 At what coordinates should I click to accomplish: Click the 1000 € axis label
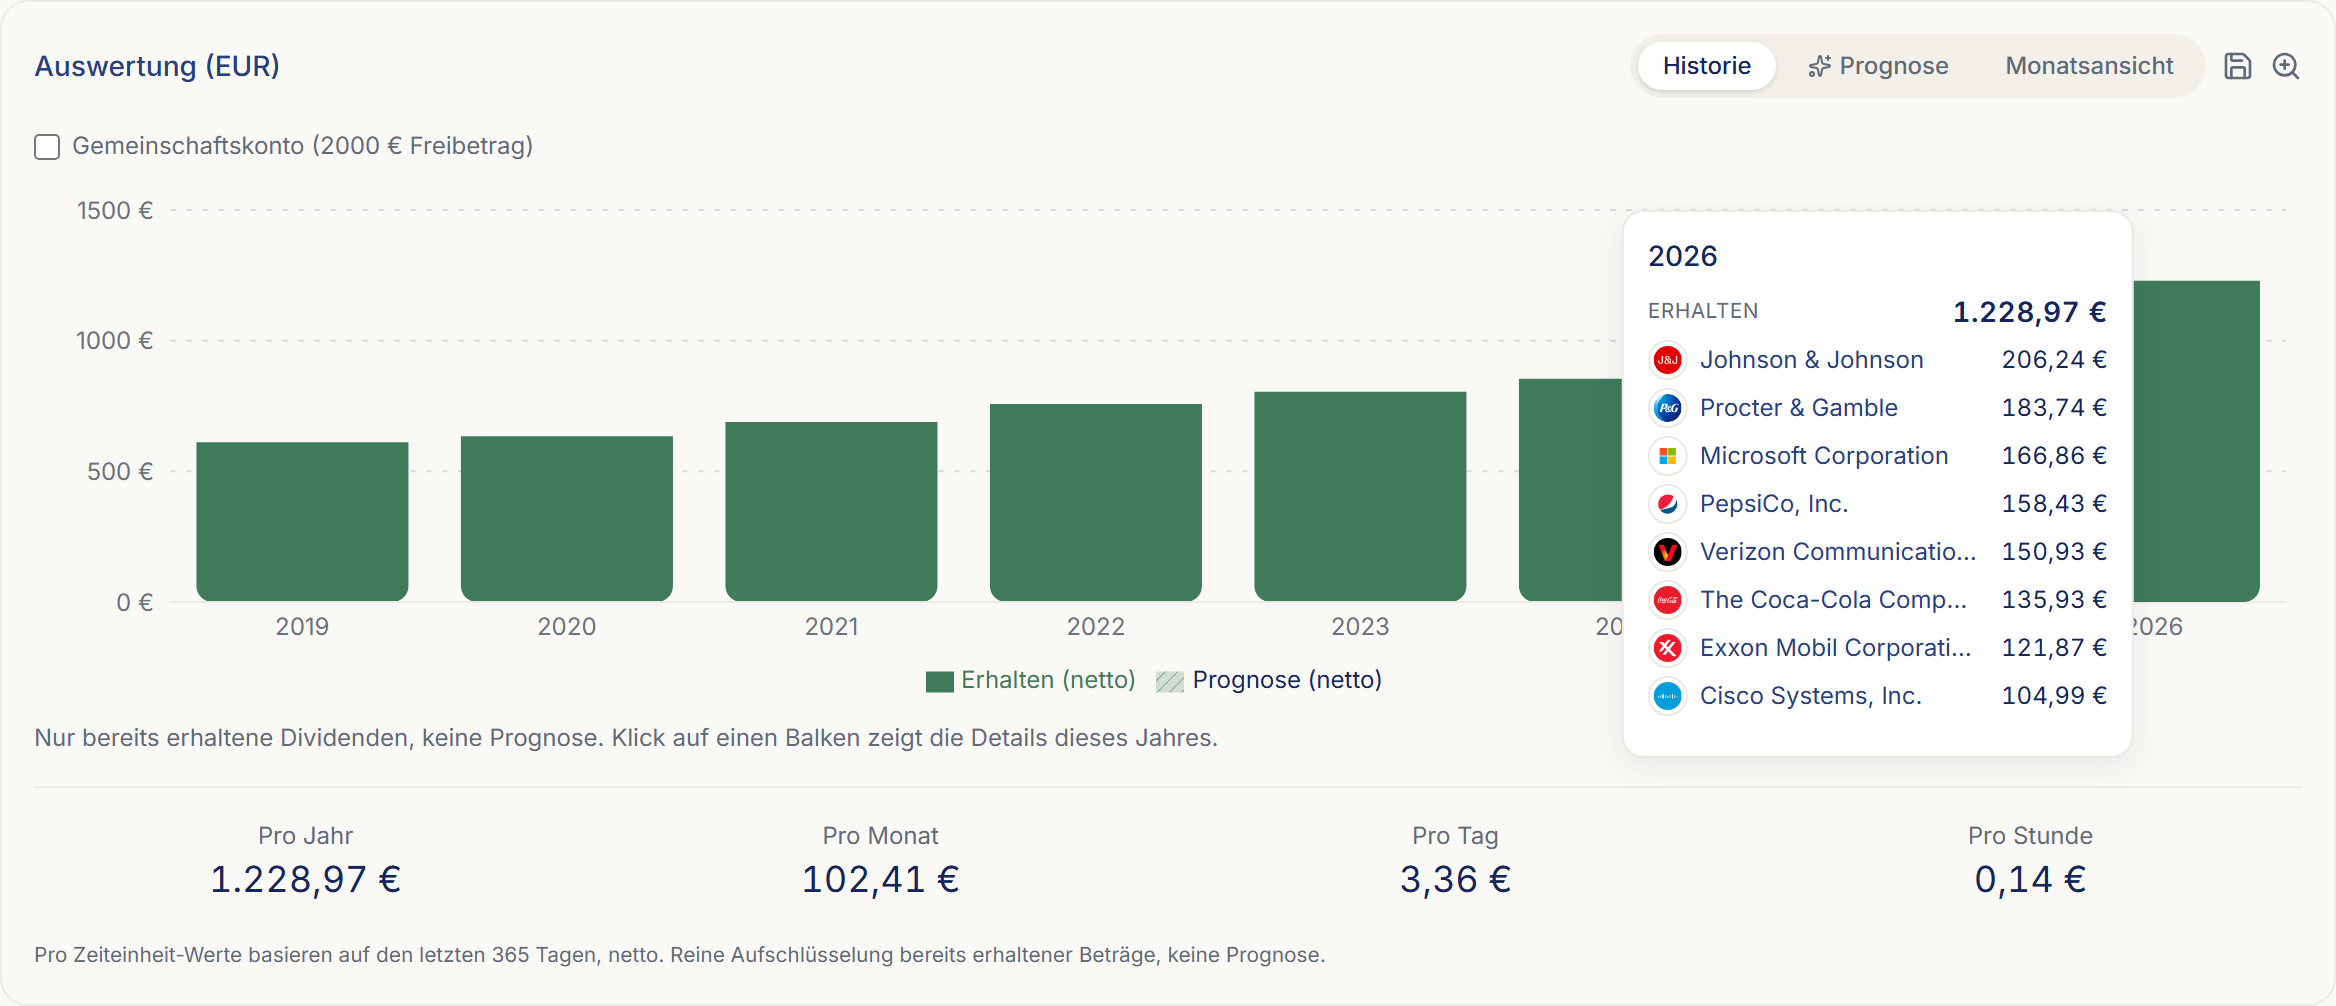(x=115, y=341)
